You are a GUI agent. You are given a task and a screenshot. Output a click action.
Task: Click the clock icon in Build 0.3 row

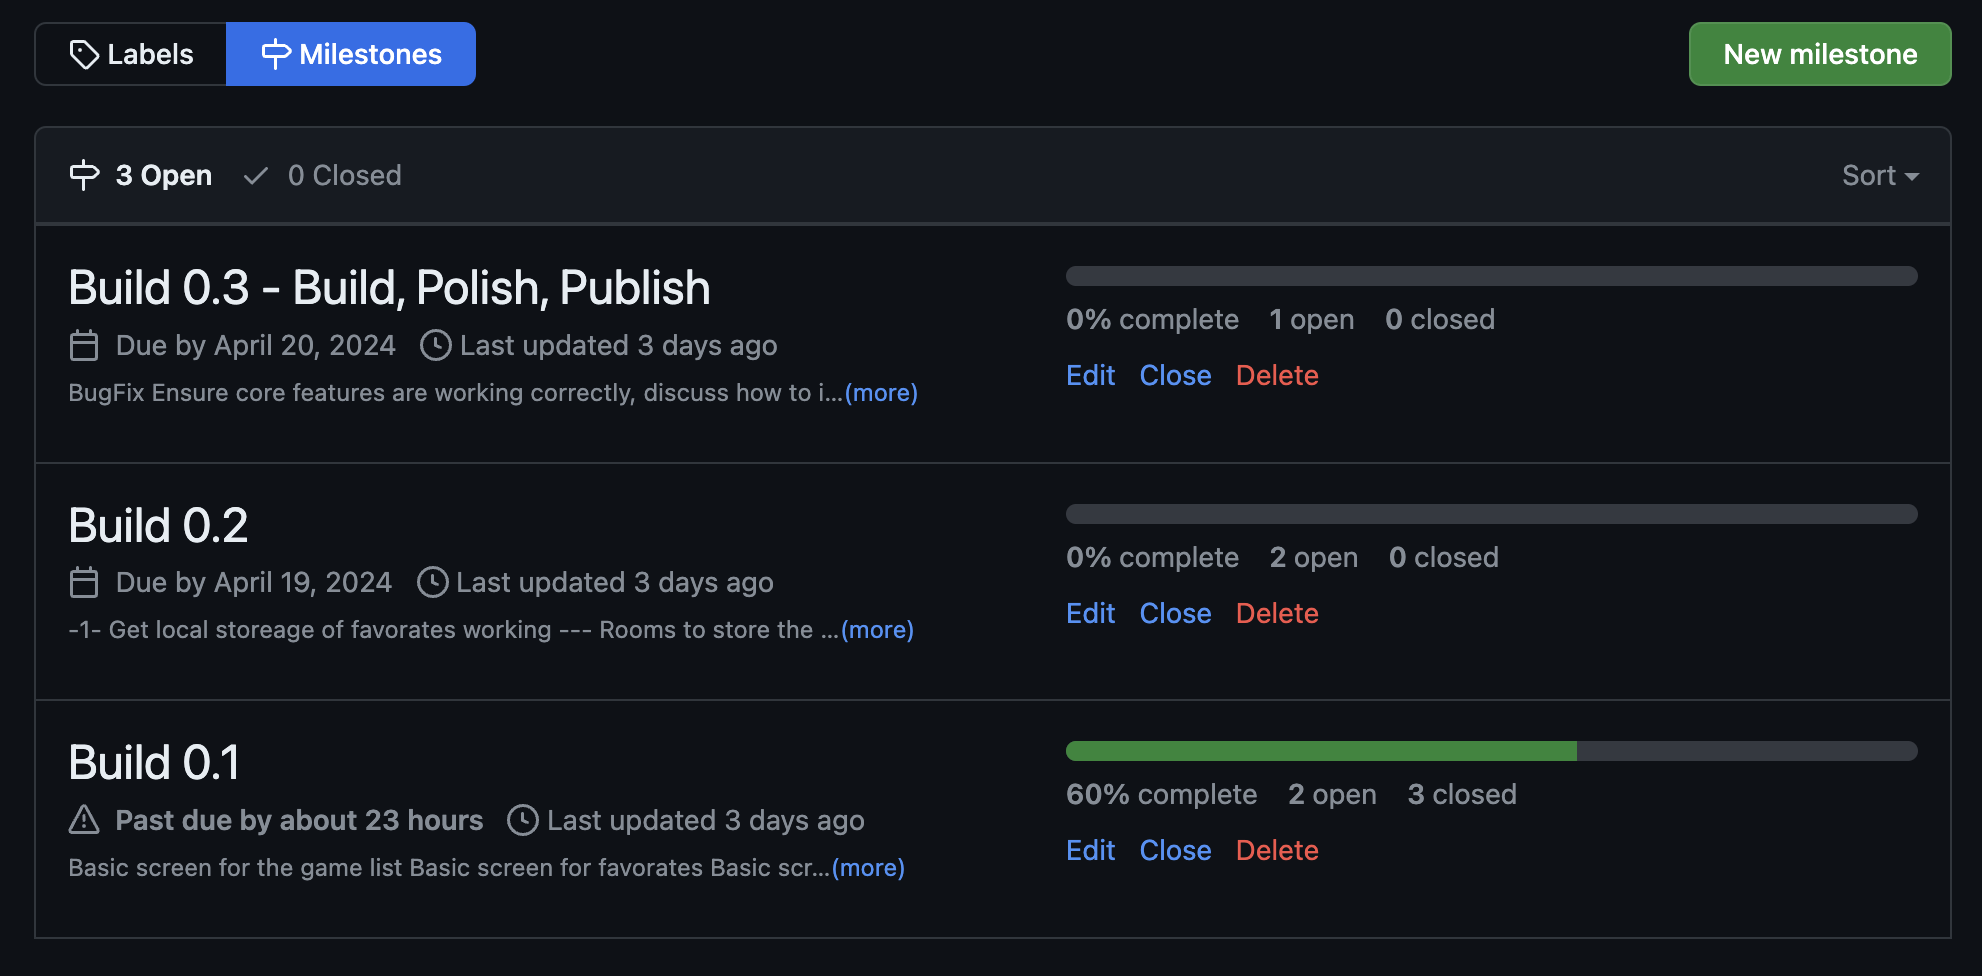[435, 346]
